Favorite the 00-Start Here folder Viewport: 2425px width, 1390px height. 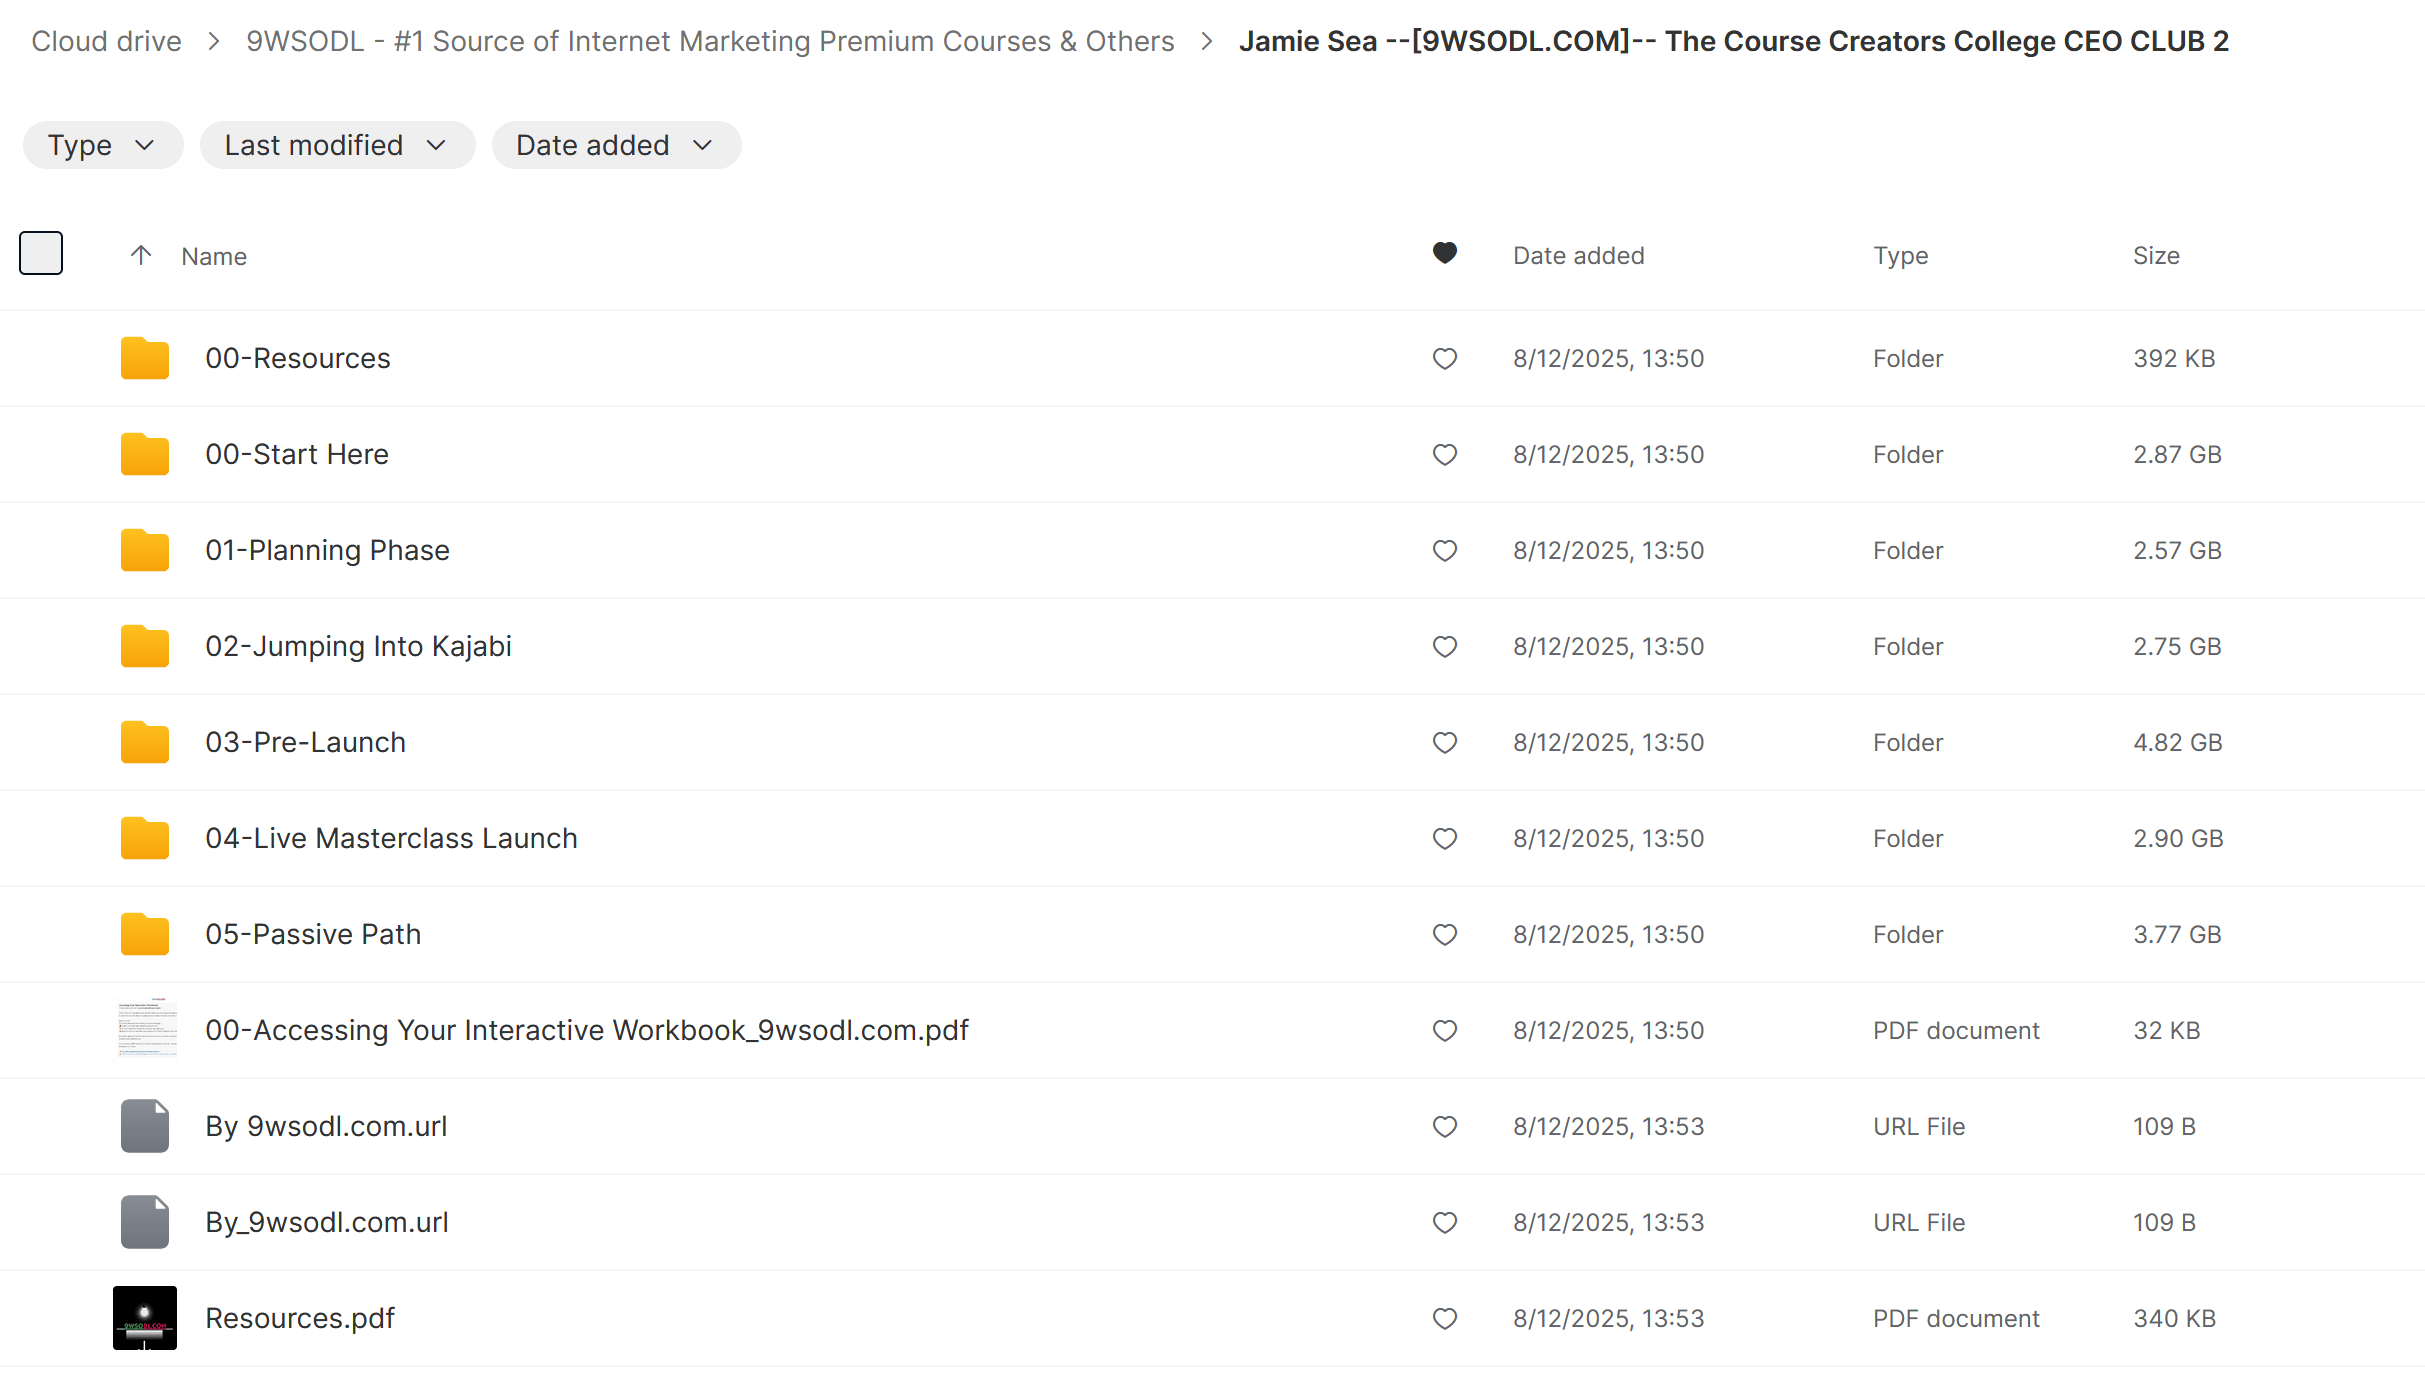click(x=1444, y=454)
